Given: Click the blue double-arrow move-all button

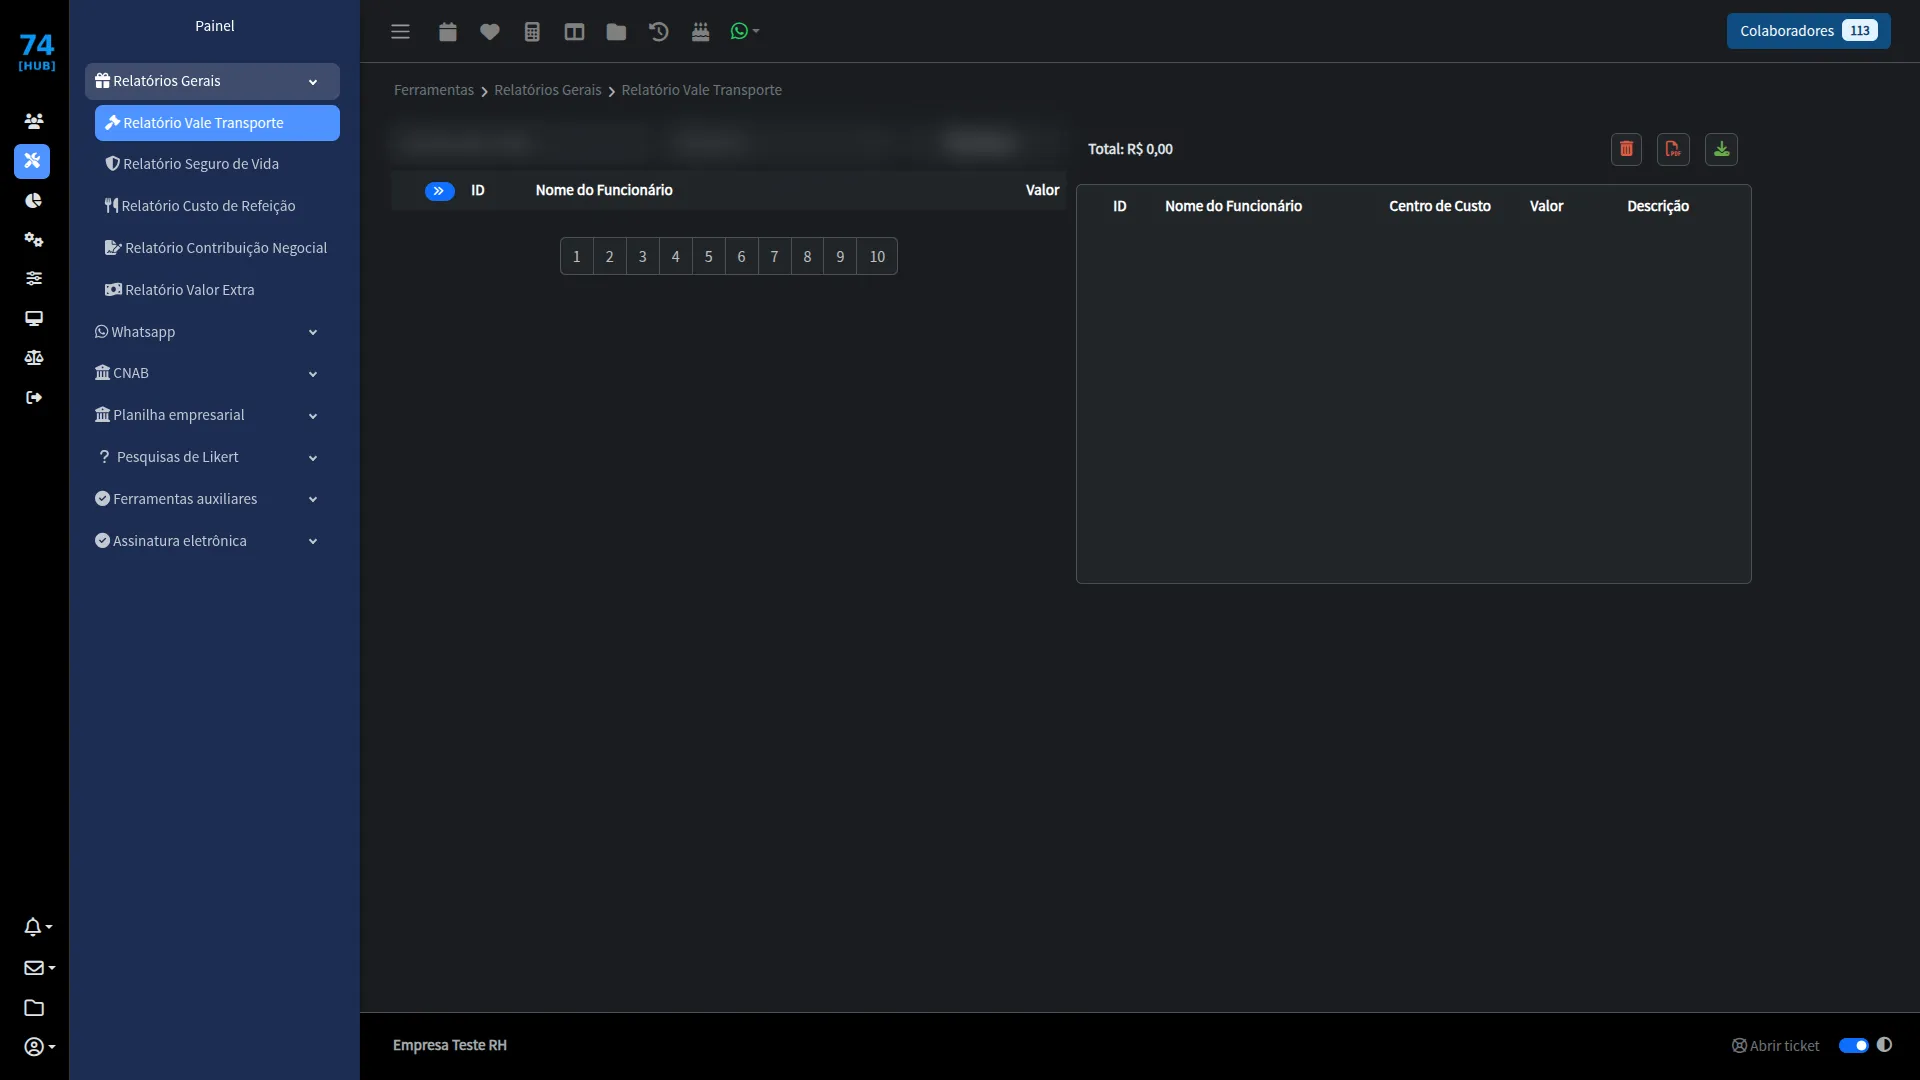Looking at the screenshot, I should pos(439,191).
